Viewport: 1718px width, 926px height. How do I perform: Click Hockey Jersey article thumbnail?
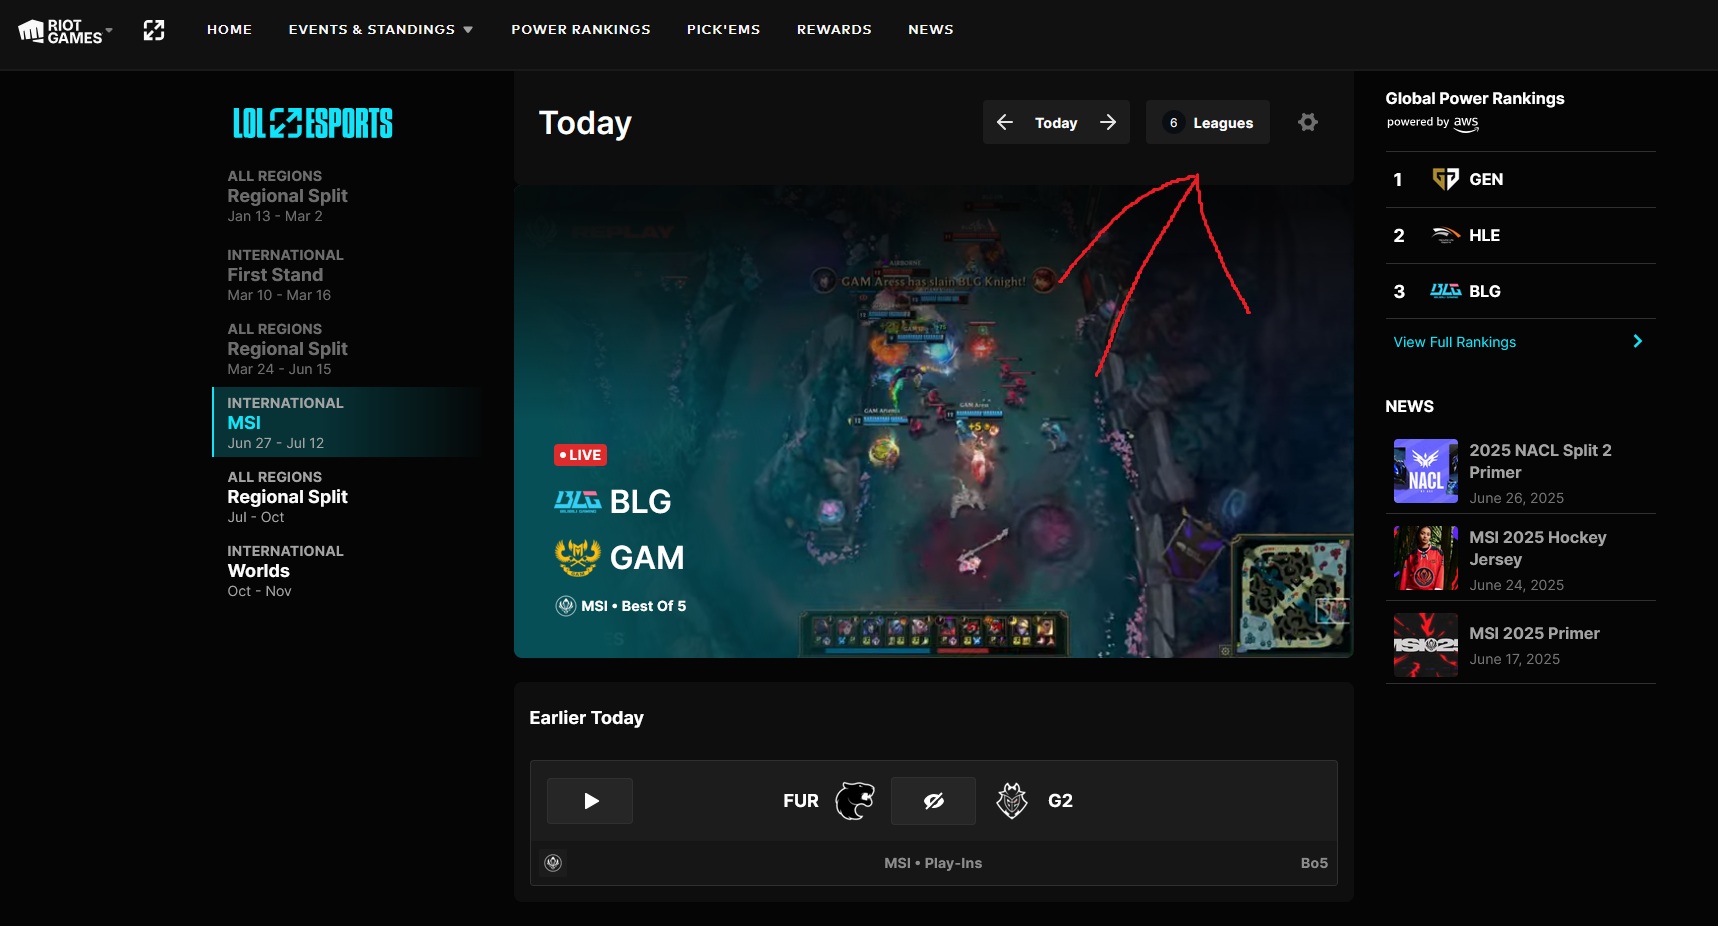(x=1426, y=558)
